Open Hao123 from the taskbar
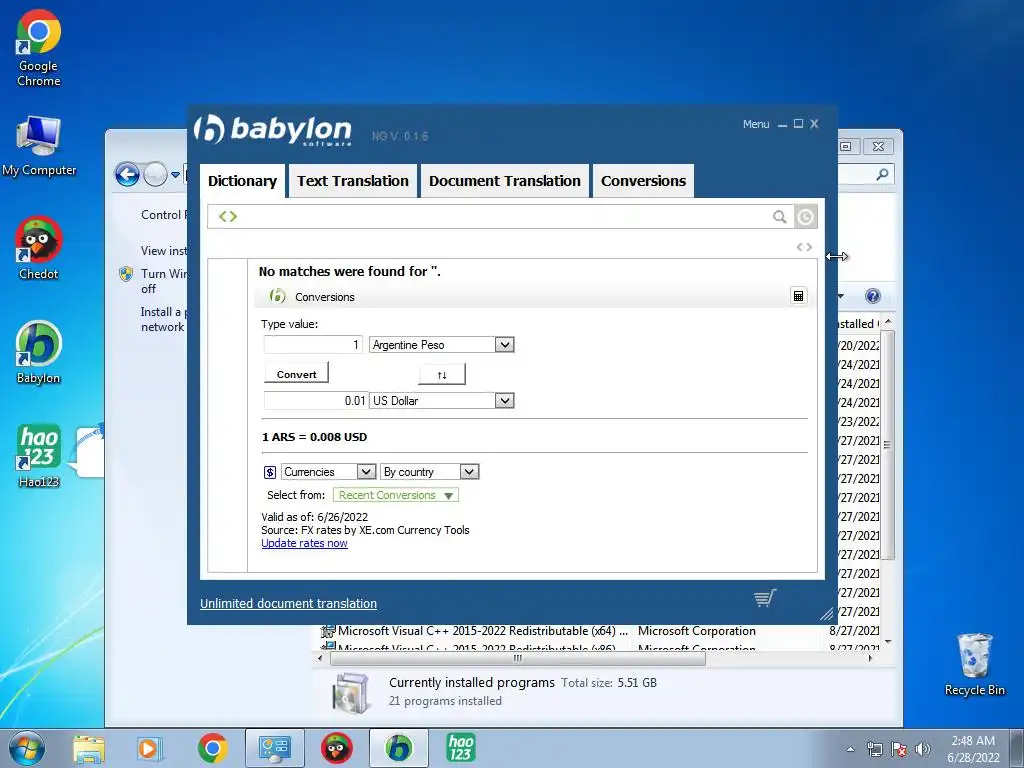 (x=460, y=748)
